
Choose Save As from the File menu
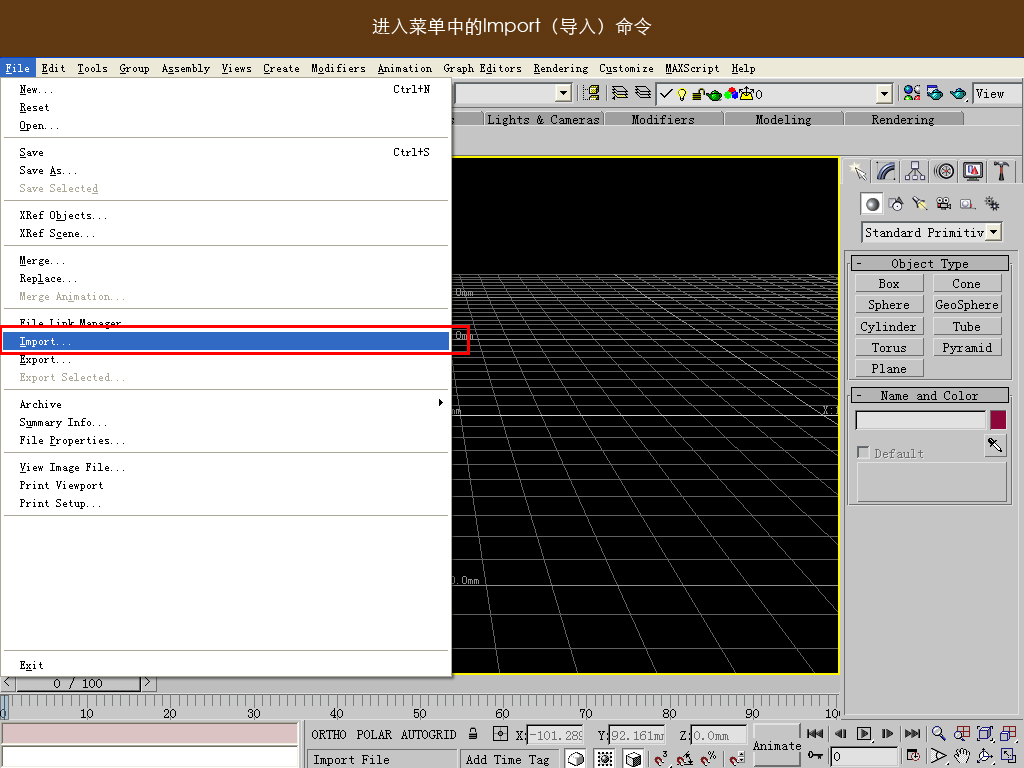[x=226, y=170]
